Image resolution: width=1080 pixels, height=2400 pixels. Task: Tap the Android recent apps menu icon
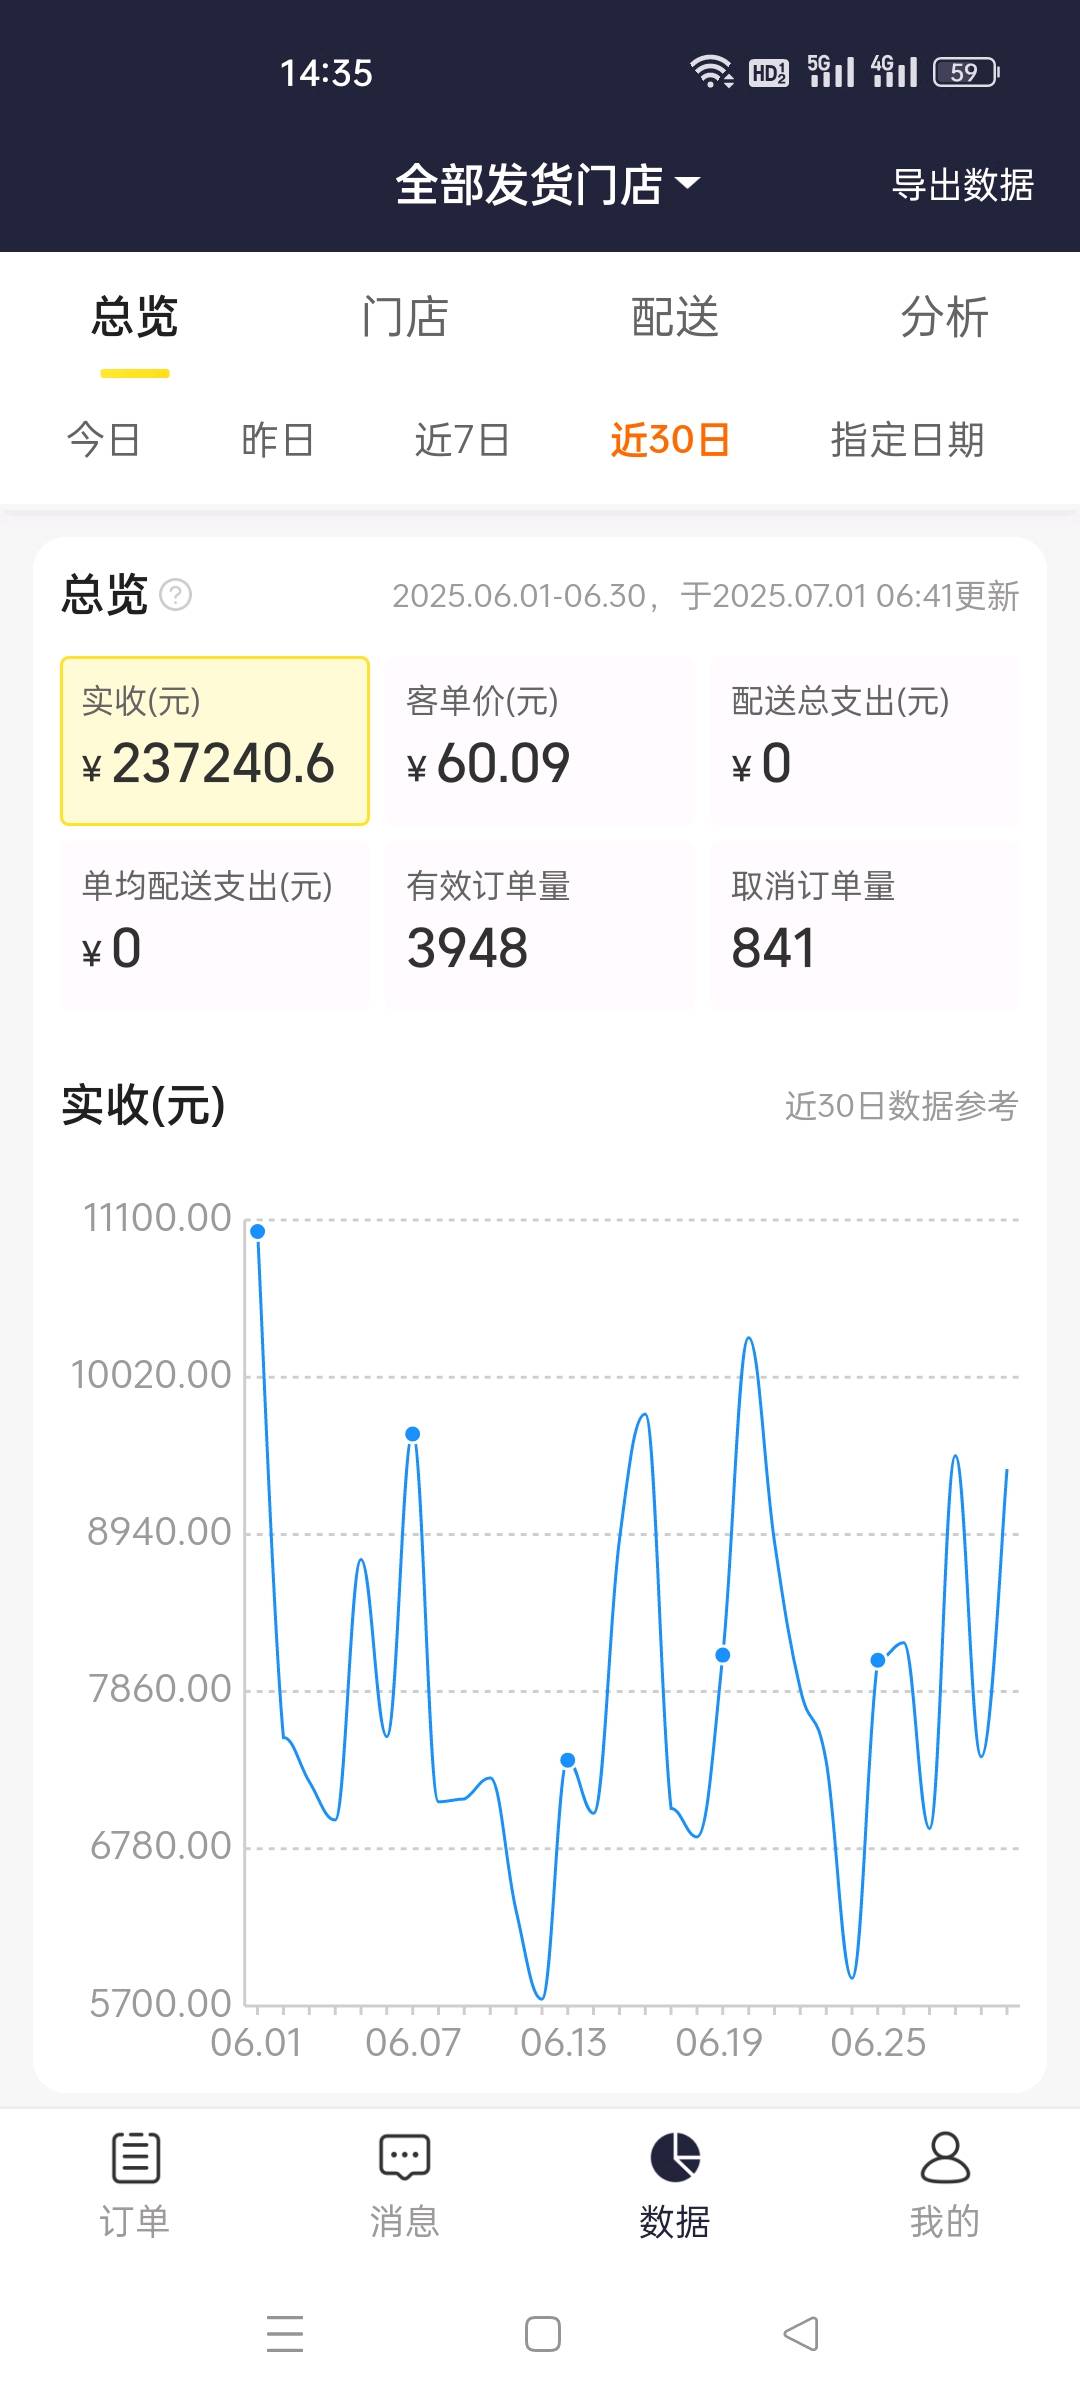285,2334
